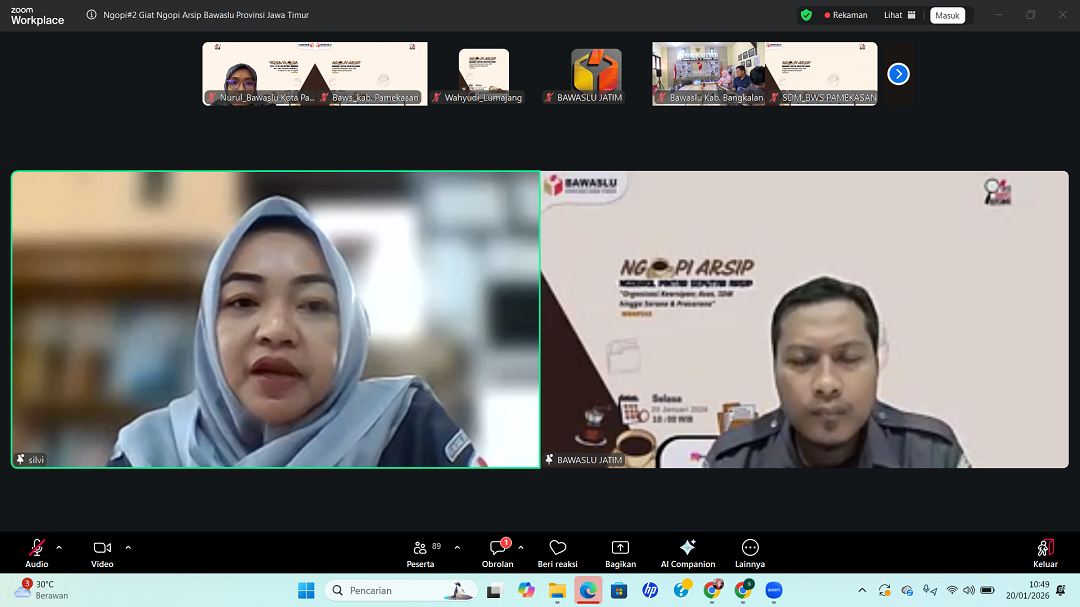Open Microsoft Store from the taskbar
1080x607 pixels.
619,590
